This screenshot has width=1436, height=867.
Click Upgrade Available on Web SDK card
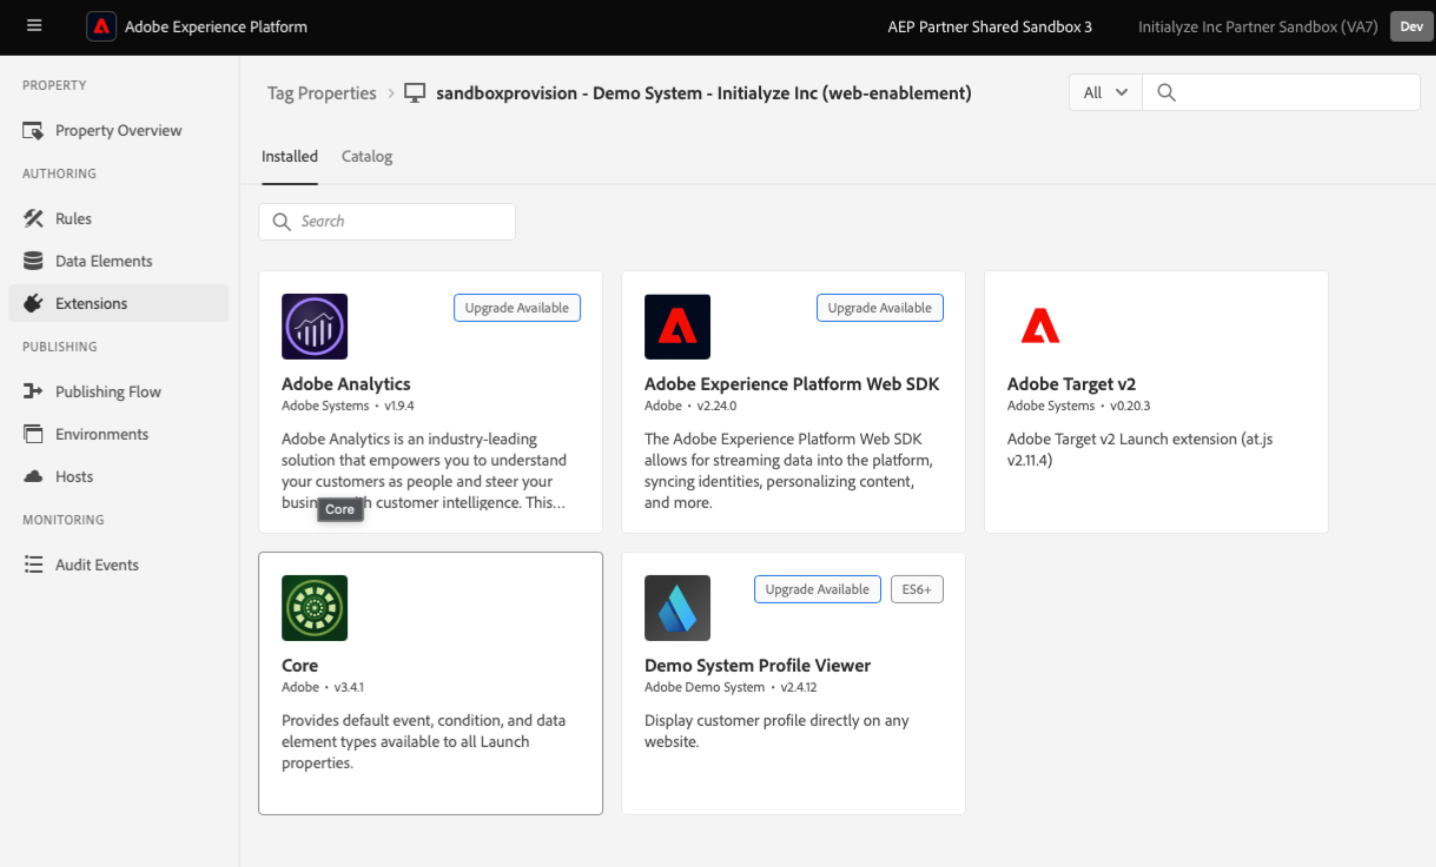[880, 308]
